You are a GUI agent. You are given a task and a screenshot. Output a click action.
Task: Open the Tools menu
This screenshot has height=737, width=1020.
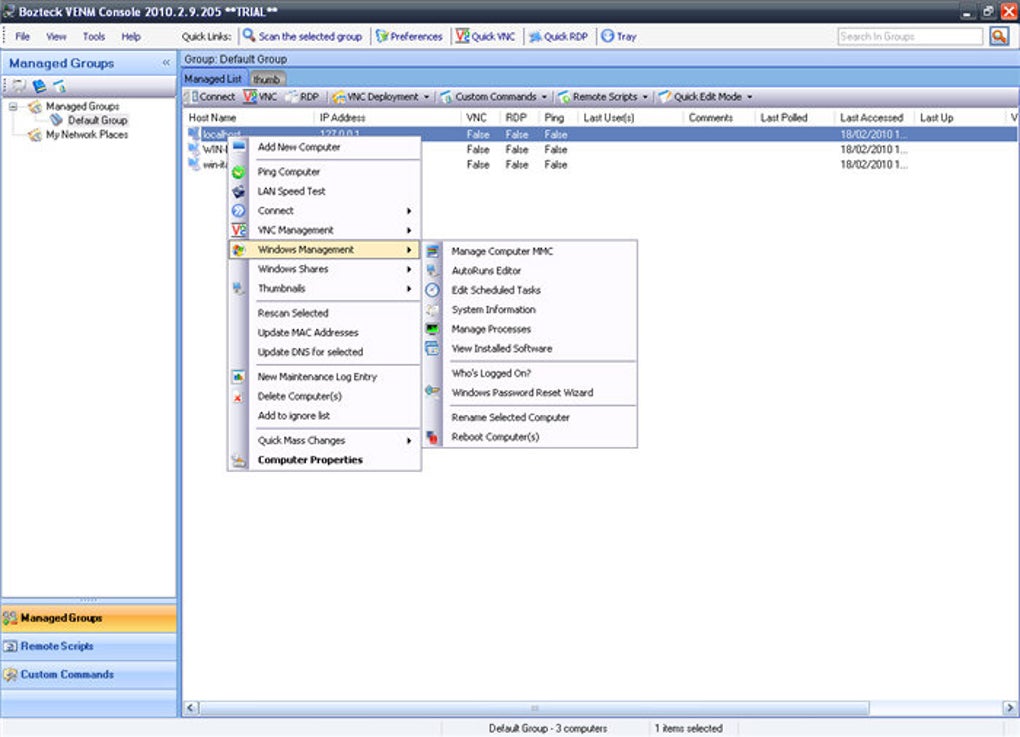point(94,36)
